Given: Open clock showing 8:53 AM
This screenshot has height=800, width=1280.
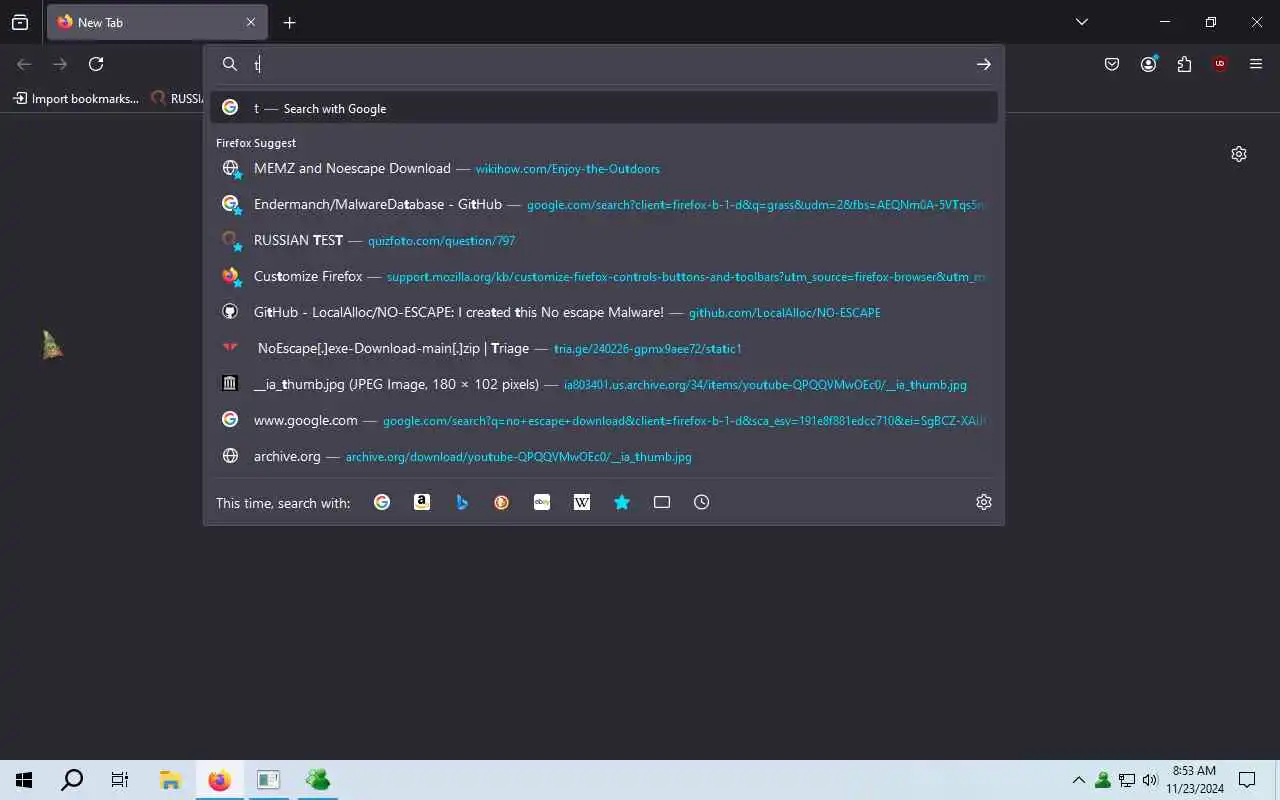Looking at the screenshot, I should point(1195,780).
